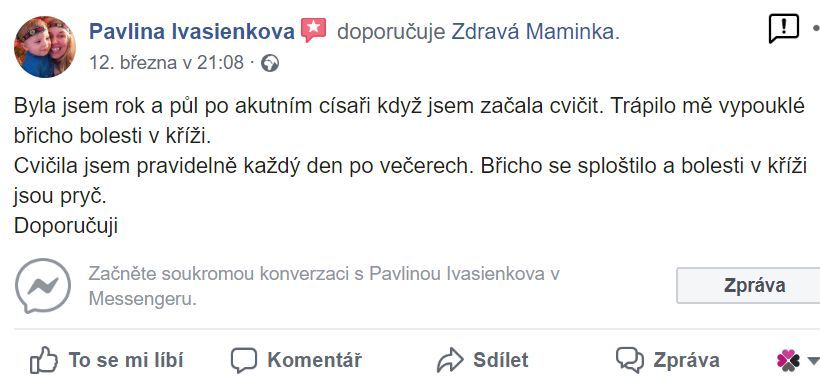Image resolution: width=820 pixels, height=377 pixels.
Task: Open the Zdravá Maminka page link
Action: click(x=532, y=32)
